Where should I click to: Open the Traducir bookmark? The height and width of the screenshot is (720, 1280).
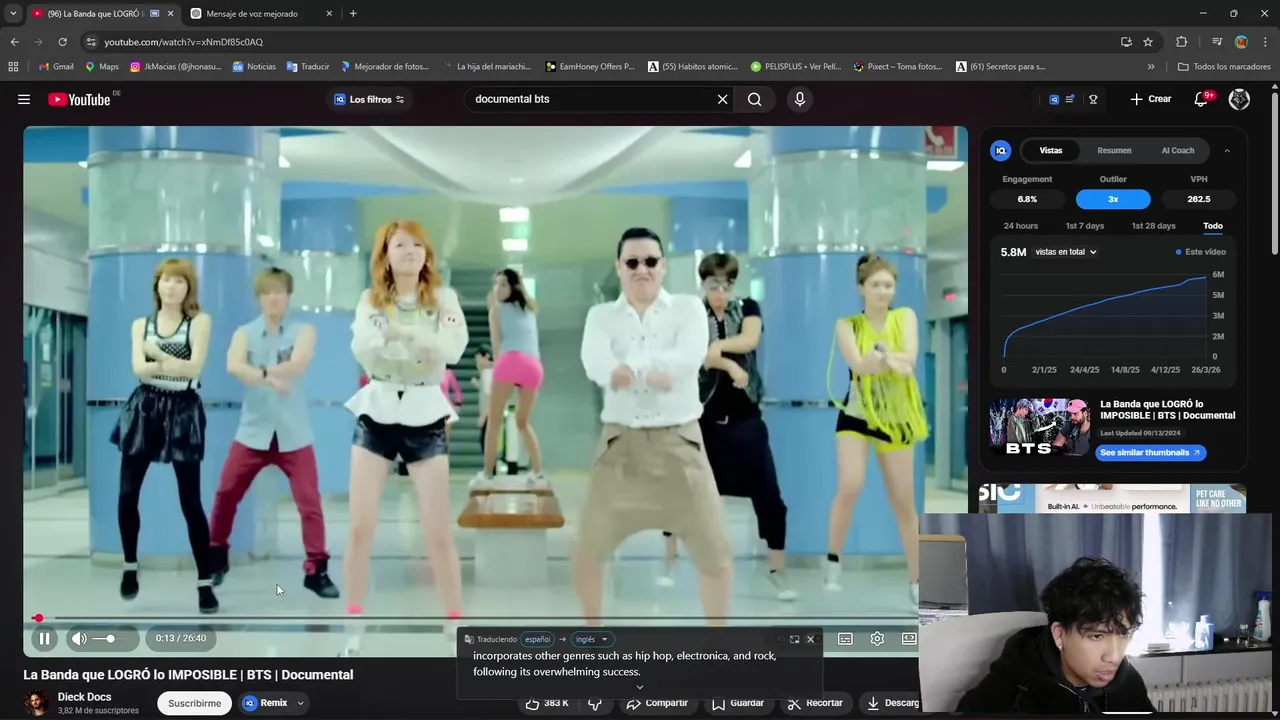pyautogui.click(x=308, y=67)
